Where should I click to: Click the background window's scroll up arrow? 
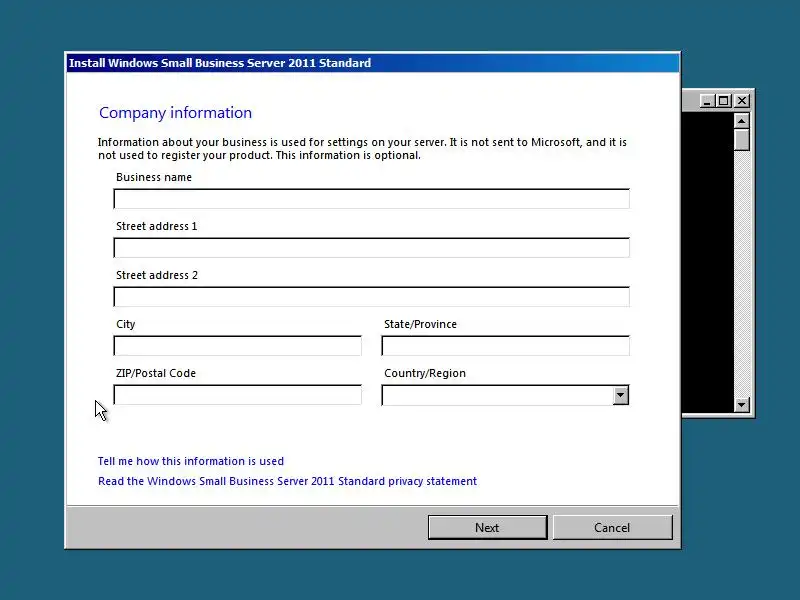[x=741, y=121]
